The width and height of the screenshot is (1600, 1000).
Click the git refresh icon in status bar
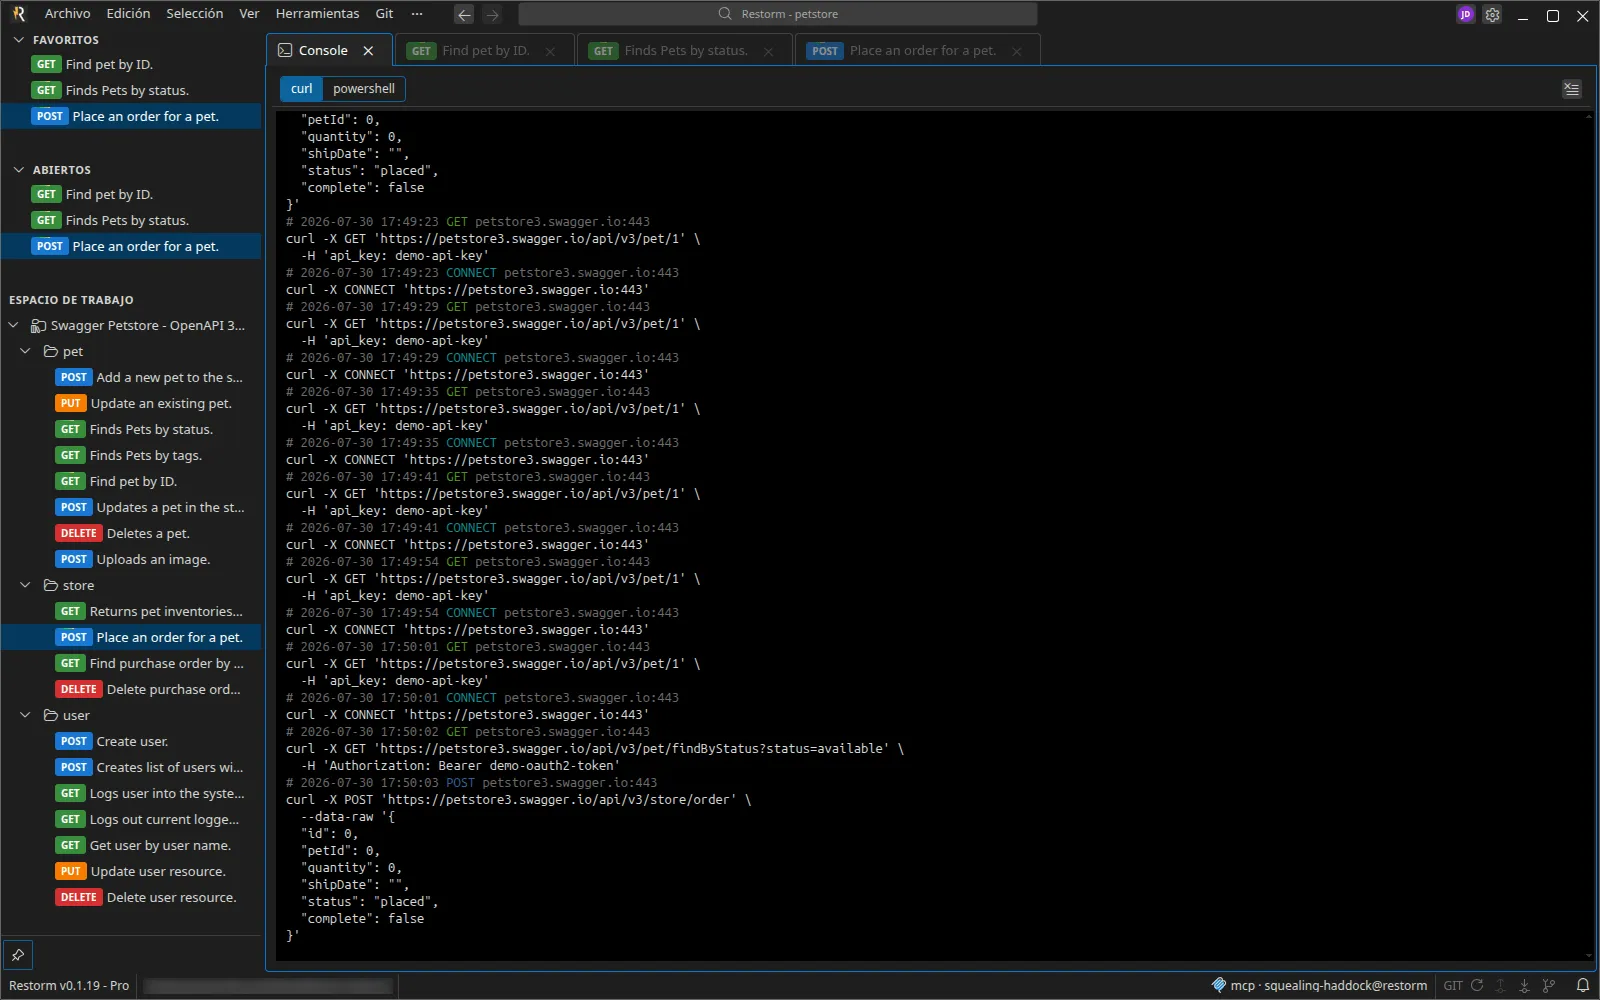point(1477,985)
